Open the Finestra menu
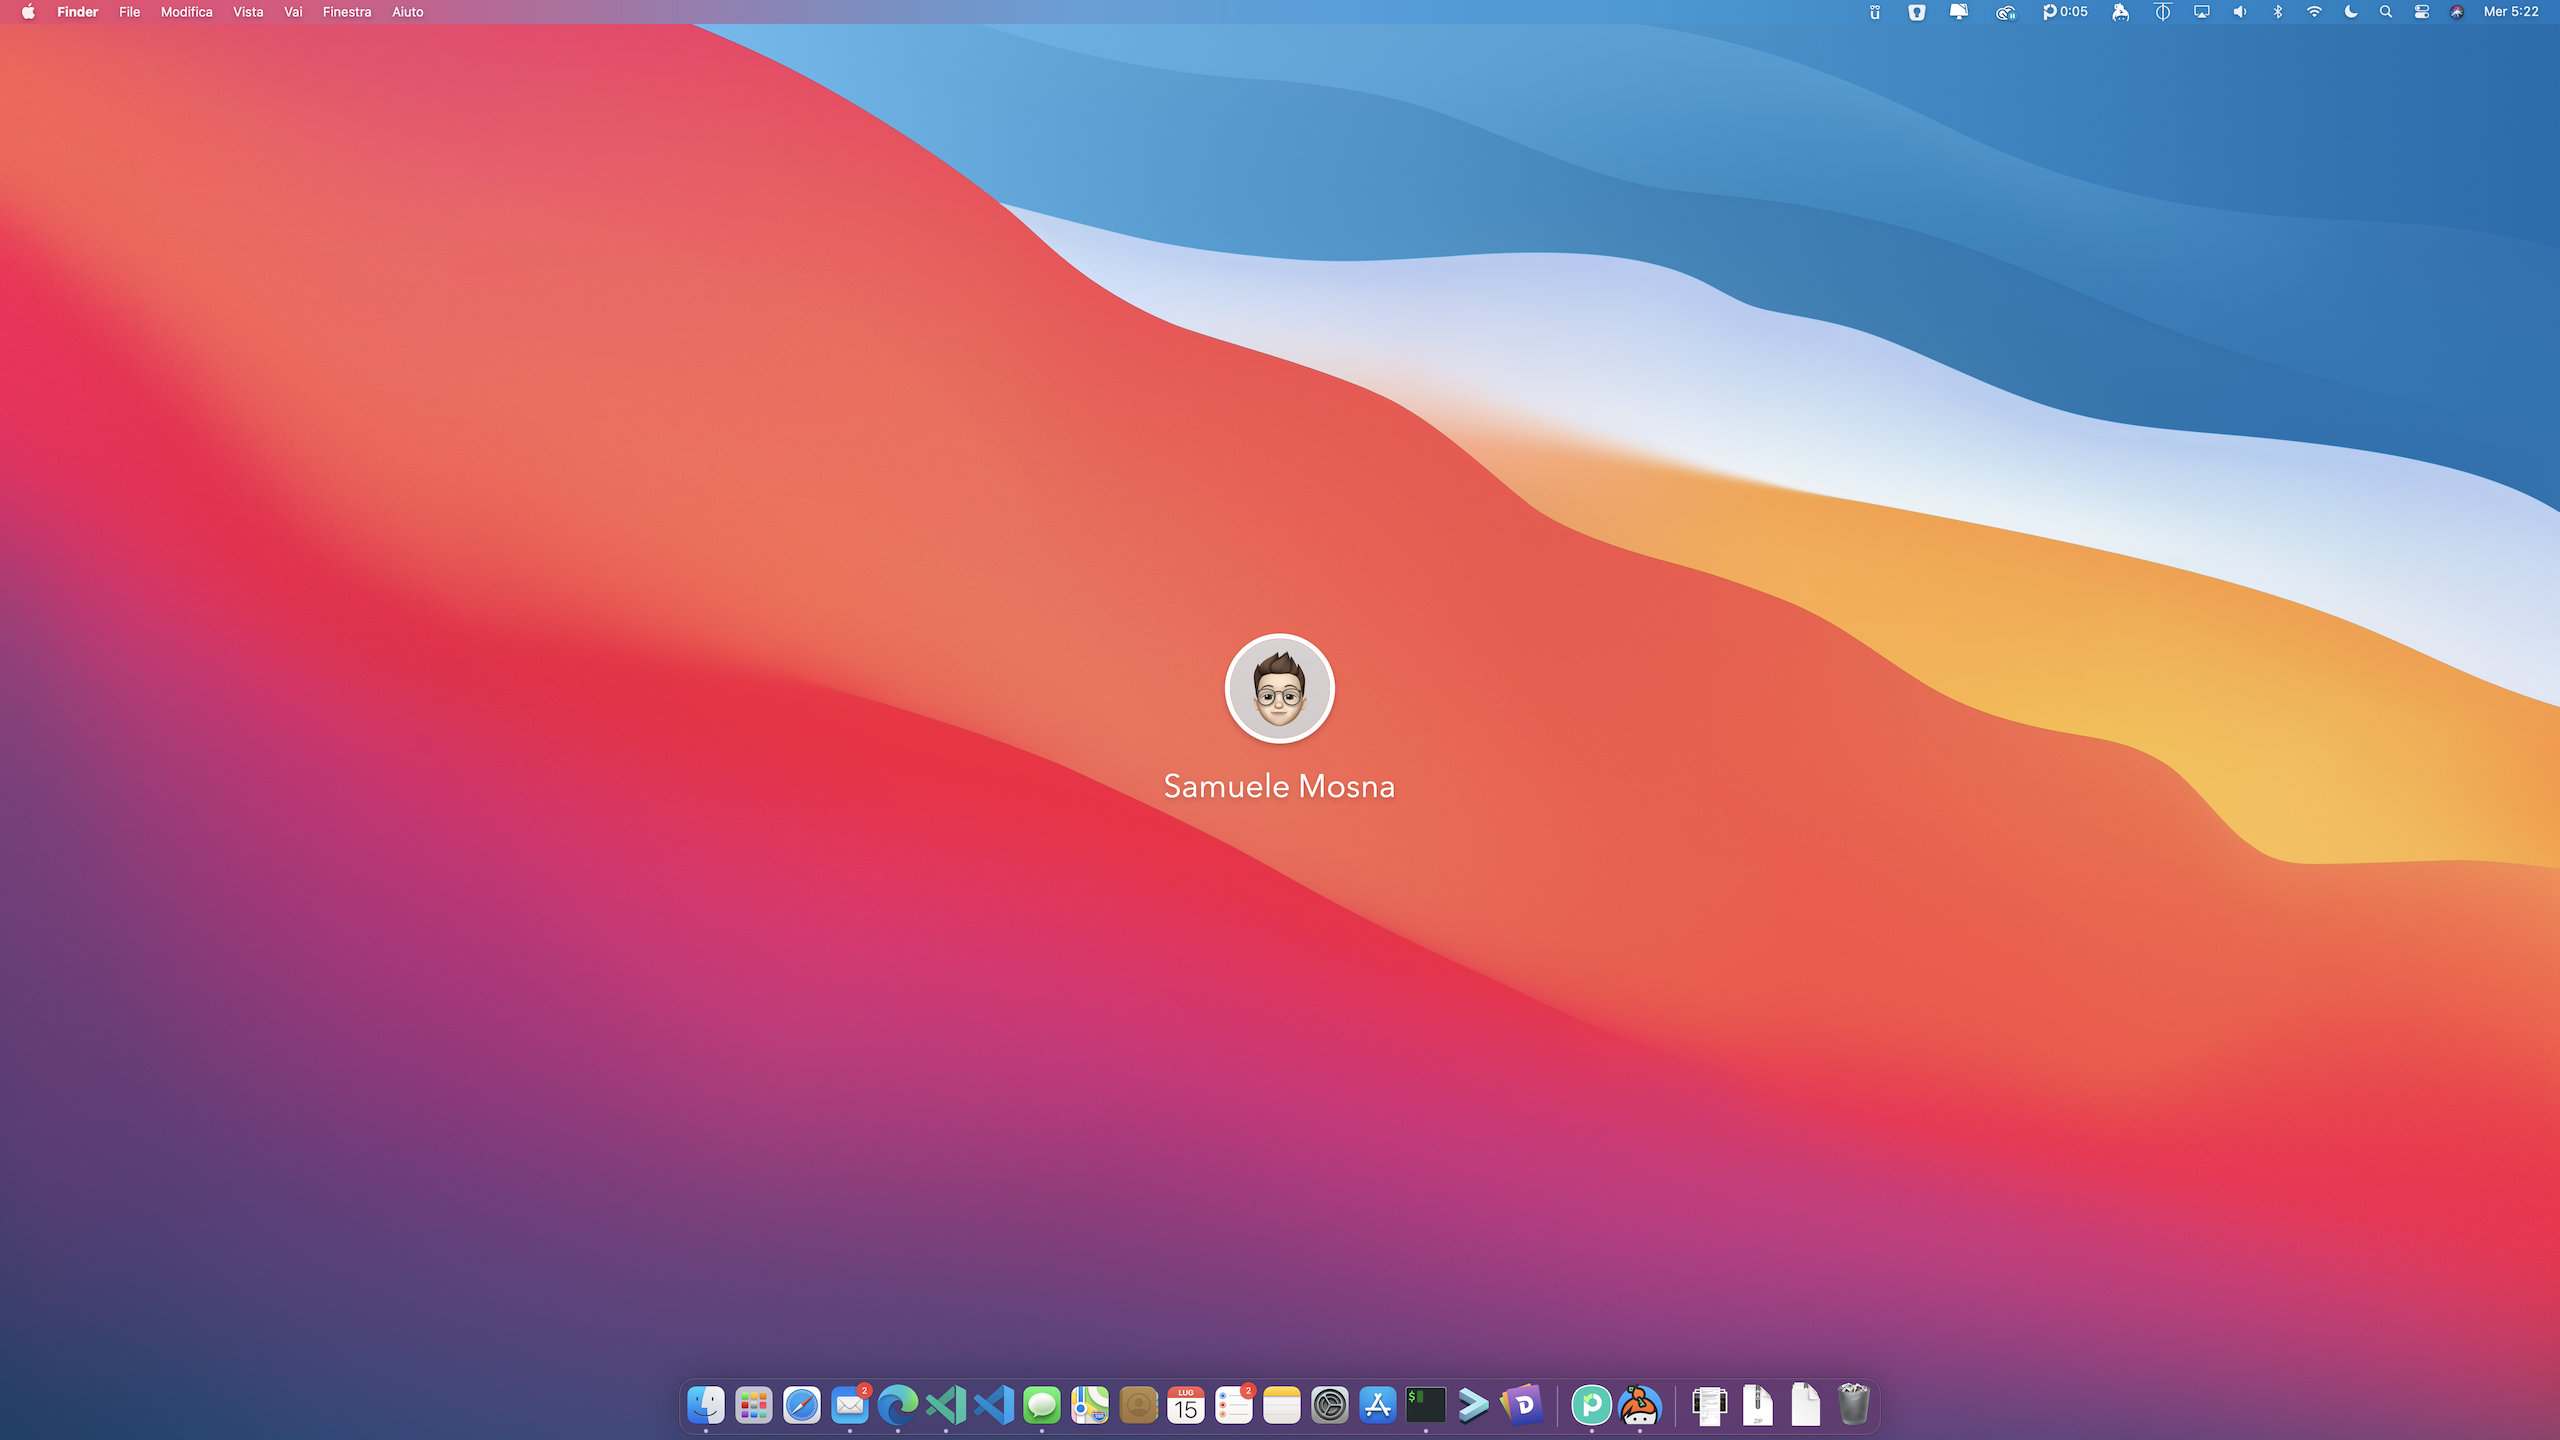This screenshot has width=2560, height=1440. click(346, 12)
